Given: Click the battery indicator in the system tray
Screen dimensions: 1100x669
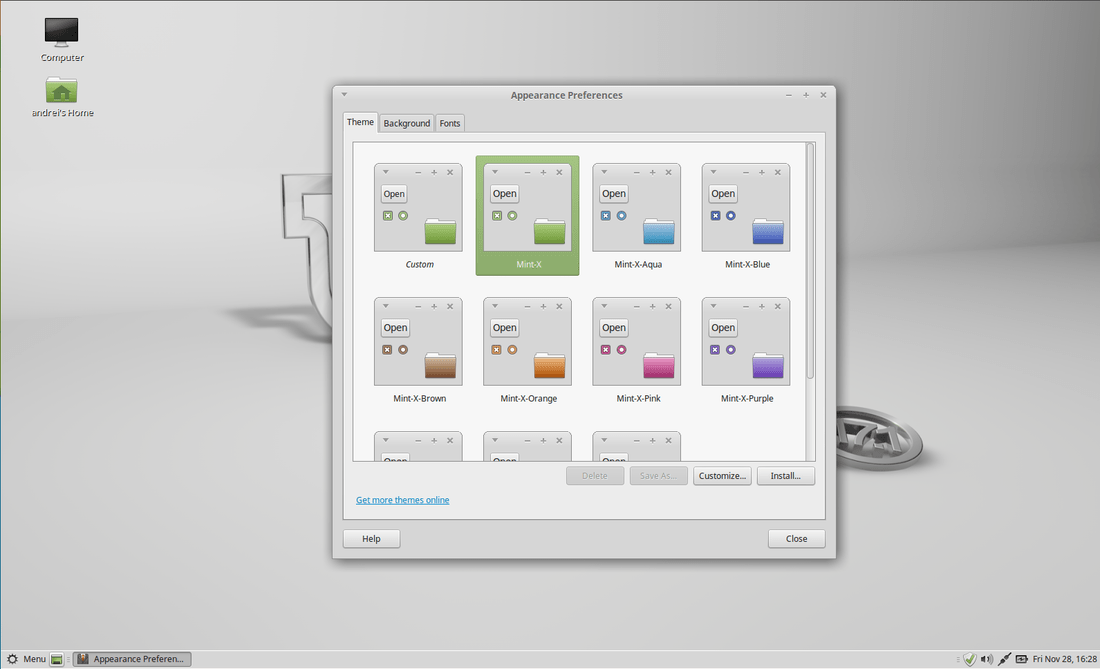Looking at the screenshot, I should click(x=1021, y=659).
